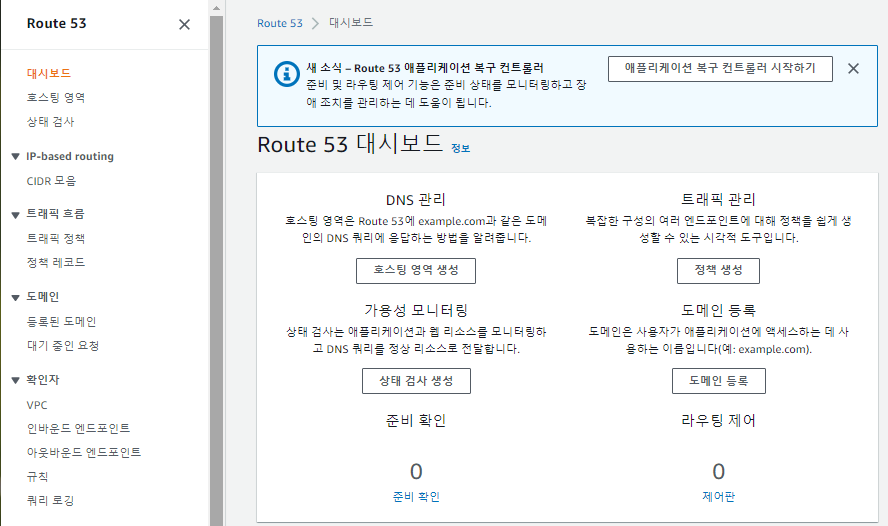The height and width of the screenshot is (526, 888).
Task: Click 애플리케이션 복구 컨트롤러 시작하기 button
Action: [720, 69]
